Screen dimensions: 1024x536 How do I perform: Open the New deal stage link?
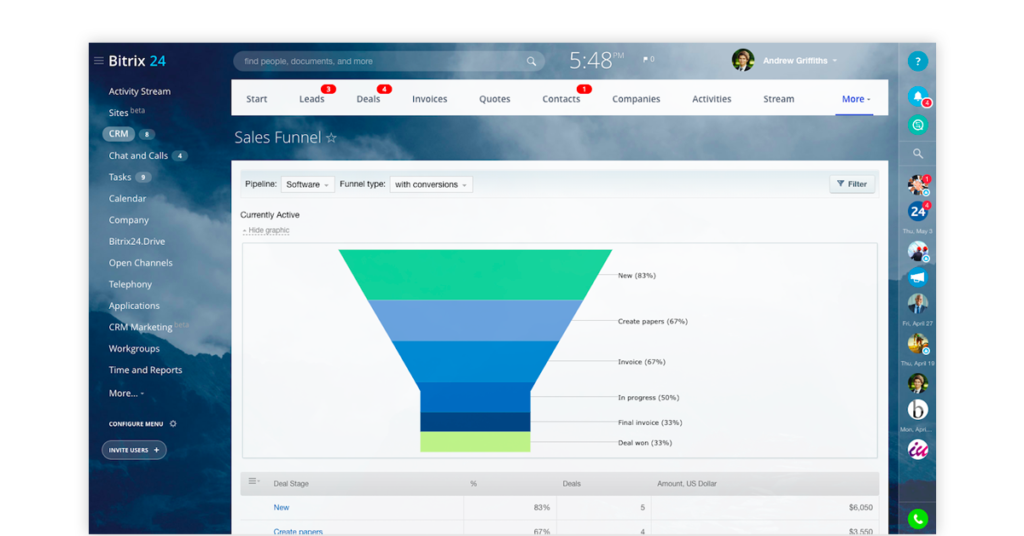tap(281, 507)
